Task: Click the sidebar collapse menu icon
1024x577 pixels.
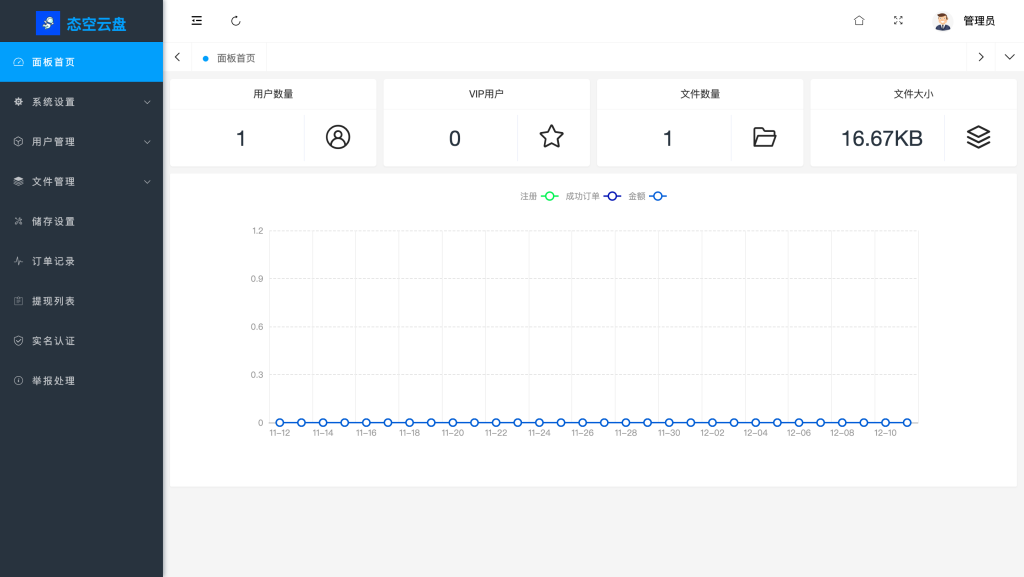Action: (197, 21)
